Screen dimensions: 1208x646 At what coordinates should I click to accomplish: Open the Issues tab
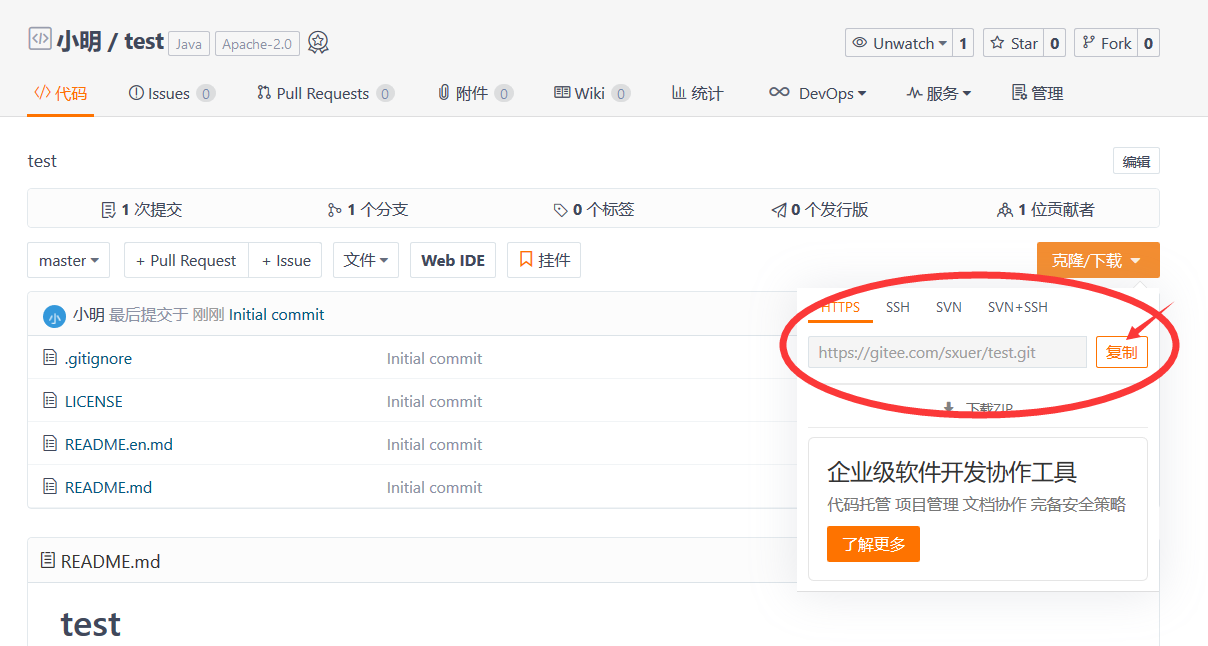[172, 93]
